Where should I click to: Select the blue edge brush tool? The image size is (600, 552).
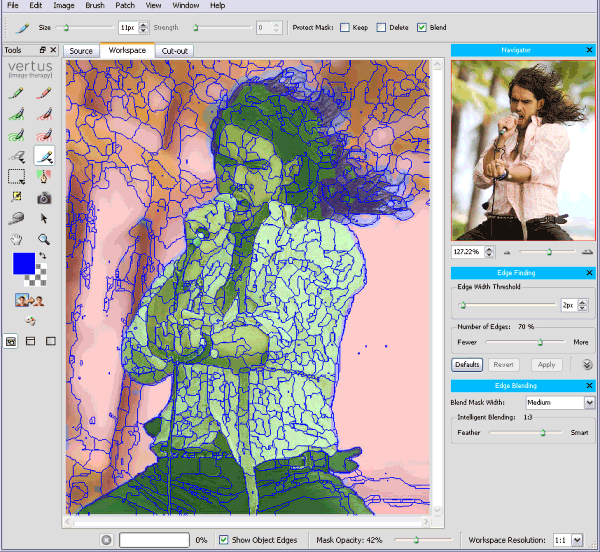click(44, 155)
